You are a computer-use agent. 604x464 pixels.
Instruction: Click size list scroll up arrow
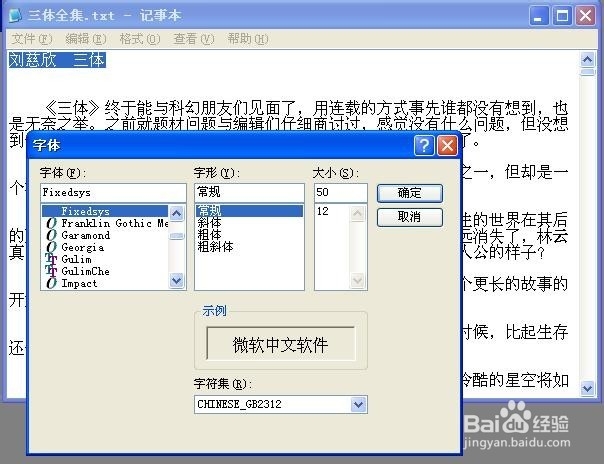coord(357,213)
